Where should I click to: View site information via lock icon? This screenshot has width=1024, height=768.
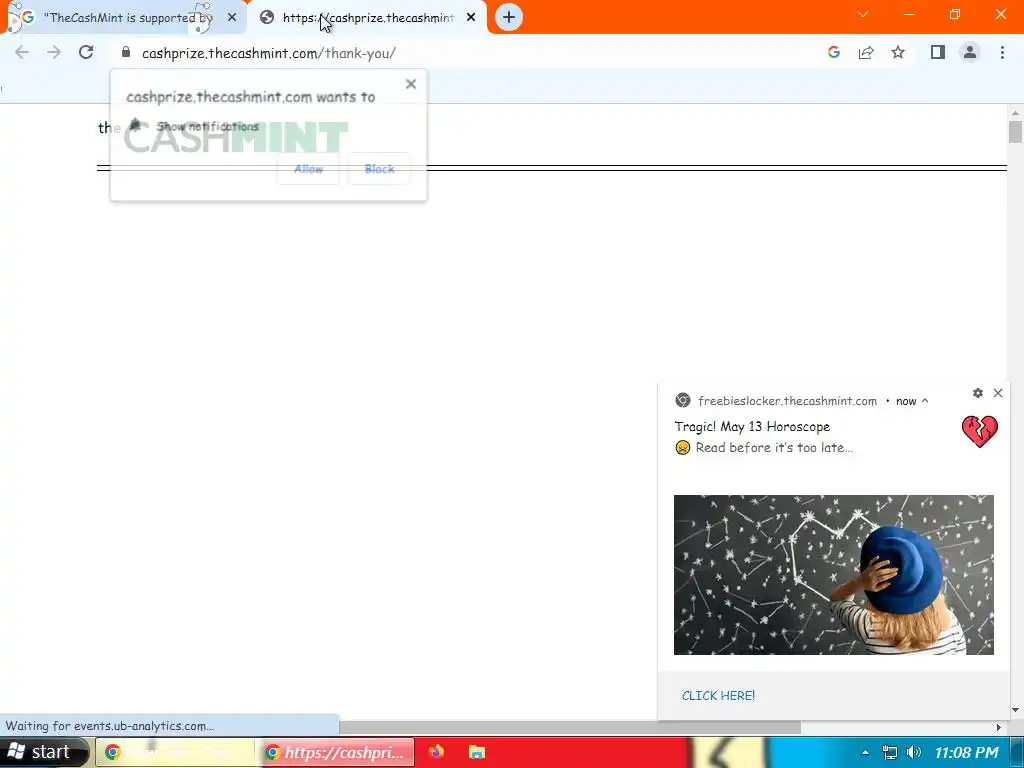click(126, 52)
